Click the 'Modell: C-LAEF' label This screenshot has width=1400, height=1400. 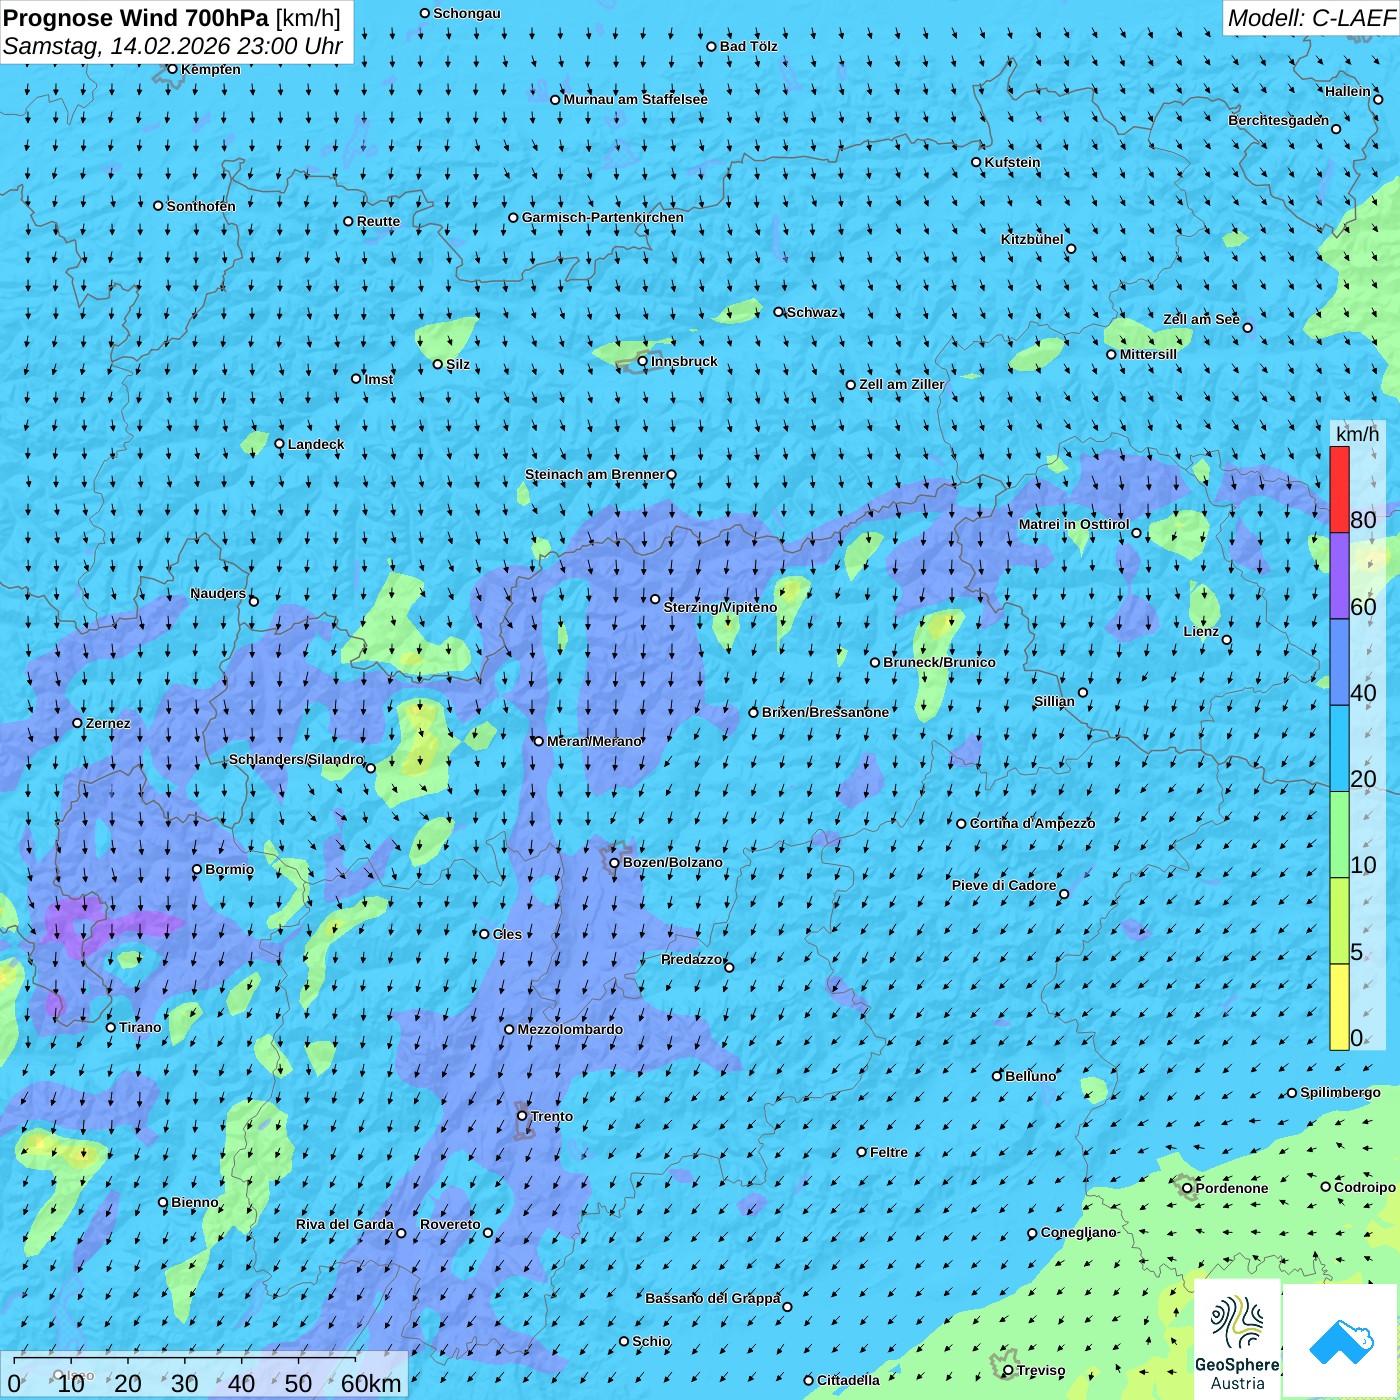point(1311,18)
